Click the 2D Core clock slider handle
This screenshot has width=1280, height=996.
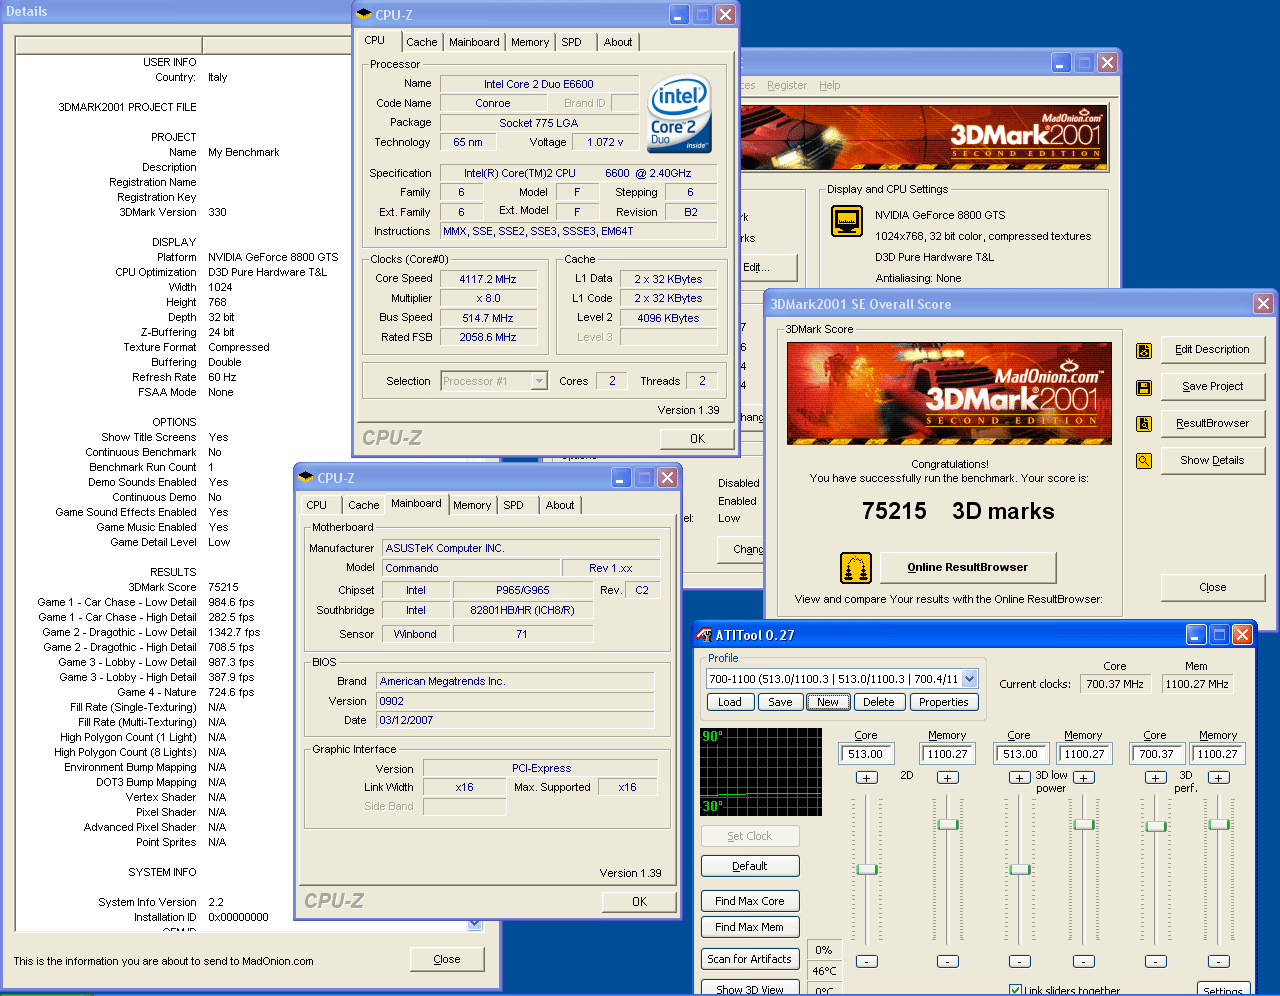867,870
